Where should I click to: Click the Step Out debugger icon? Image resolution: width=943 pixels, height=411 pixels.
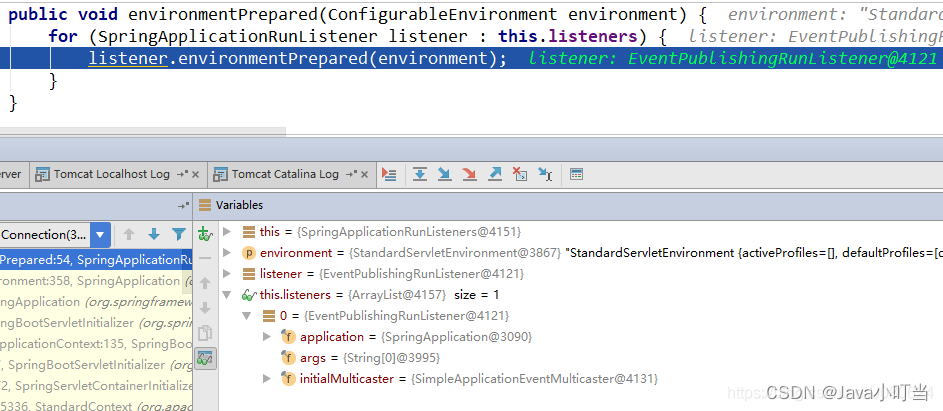(x=494, y=175)
